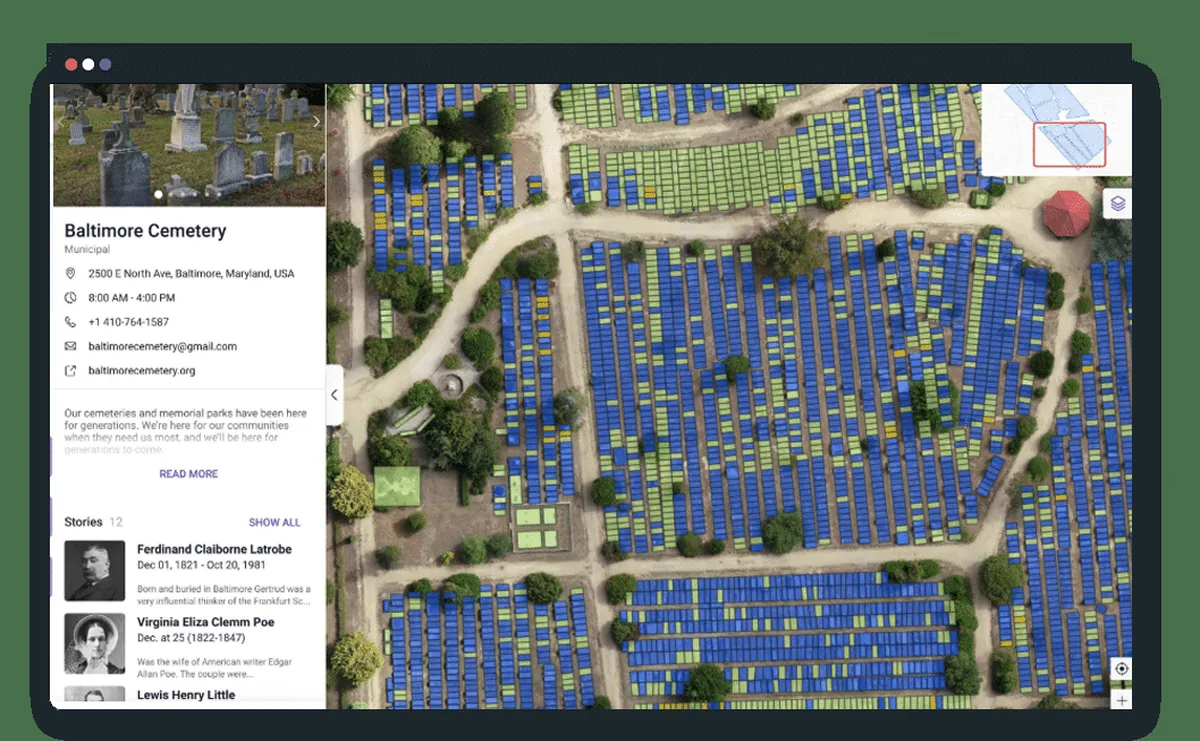Select the first photo carousel dot
Image resolution: width=1200 pixels, height=741 pixels.
pos(158,194)
